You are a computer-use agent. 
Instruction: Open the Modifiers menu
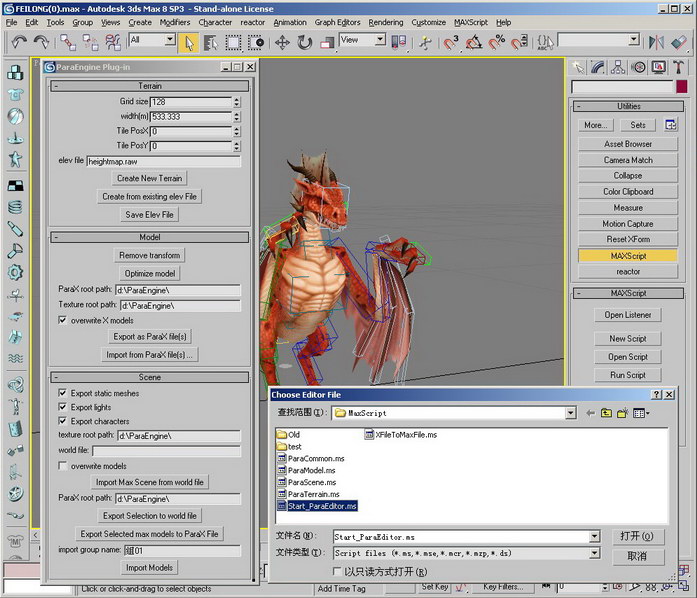175,22
